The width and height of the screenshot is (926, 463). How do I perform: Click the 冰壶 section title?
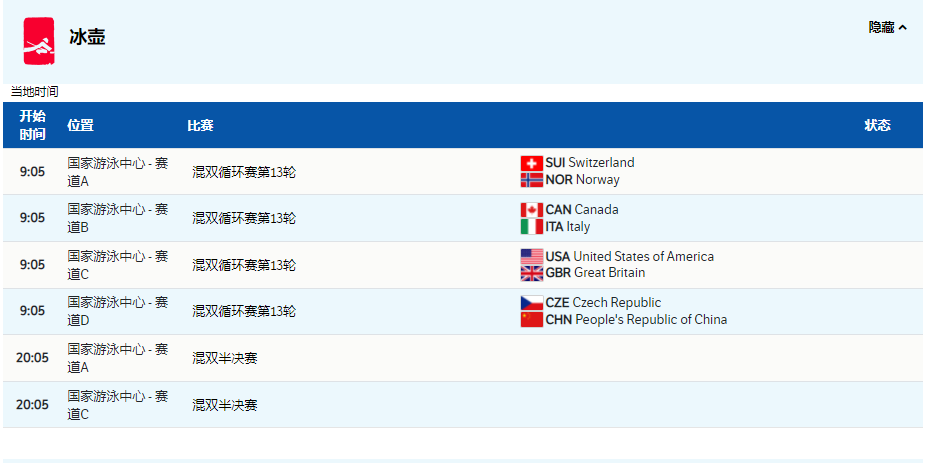click(x=87, y=38)
